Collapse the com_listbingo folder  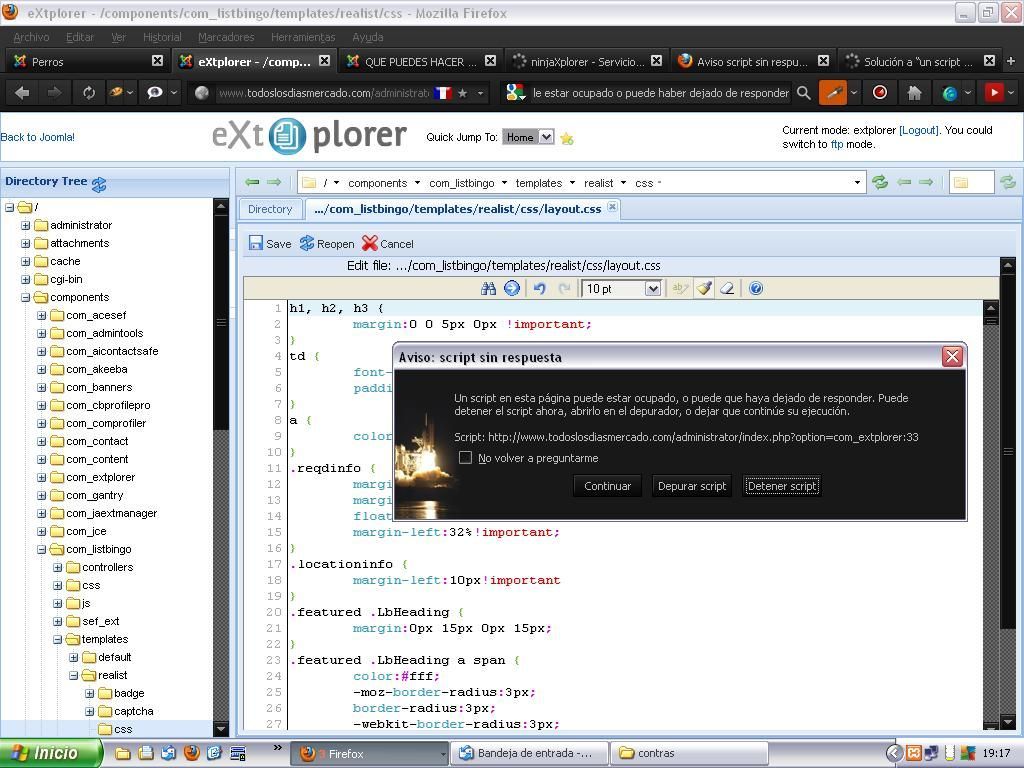pos(41,549)
